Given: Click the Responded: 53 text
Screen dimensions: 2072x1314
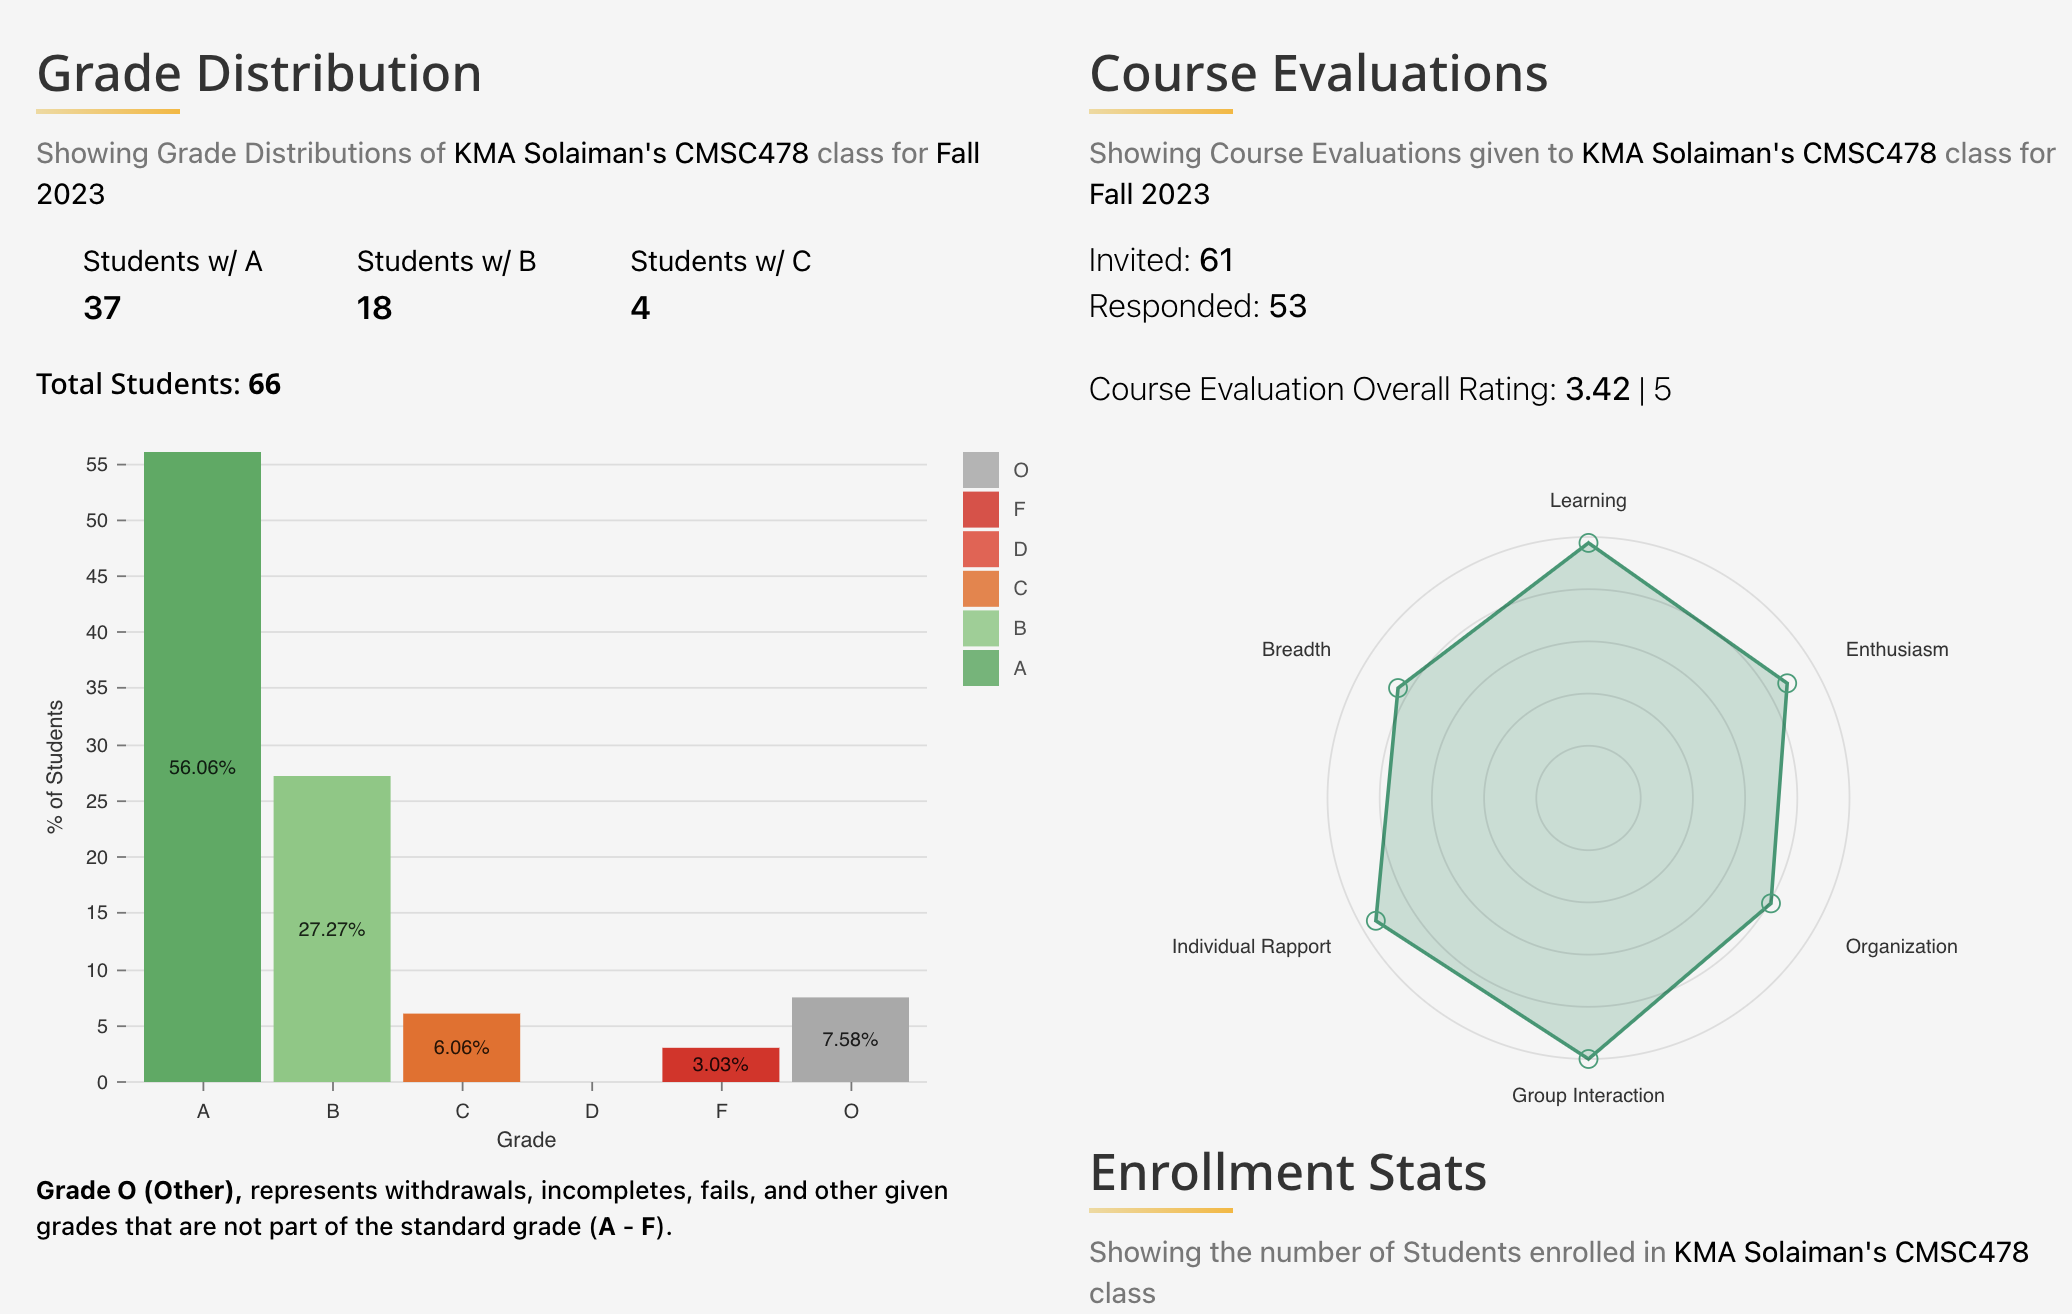Looking at the screenshot, I should pos(1198,306).
